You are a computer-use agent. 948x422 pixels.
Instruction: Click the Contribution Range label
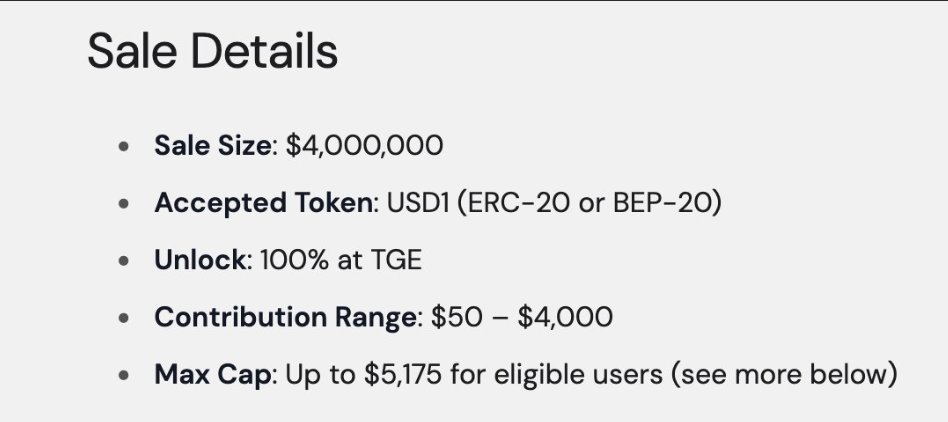click(x=285, y=317)
